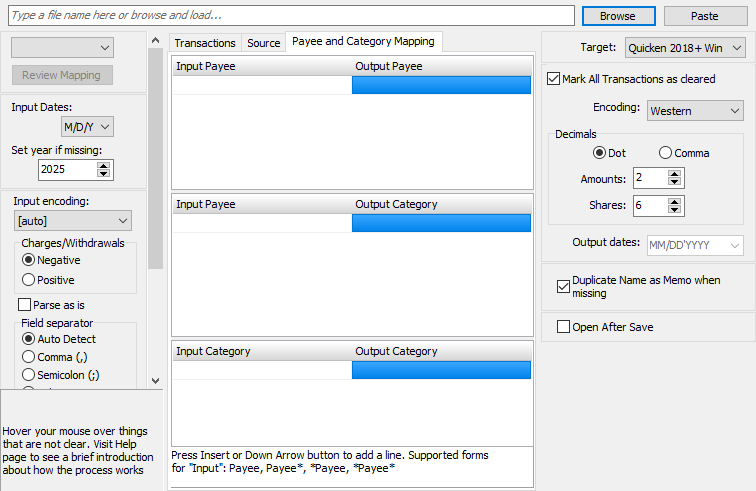
Task: Select Payee and Category Mapping tab
Action: tap(364, 41)
